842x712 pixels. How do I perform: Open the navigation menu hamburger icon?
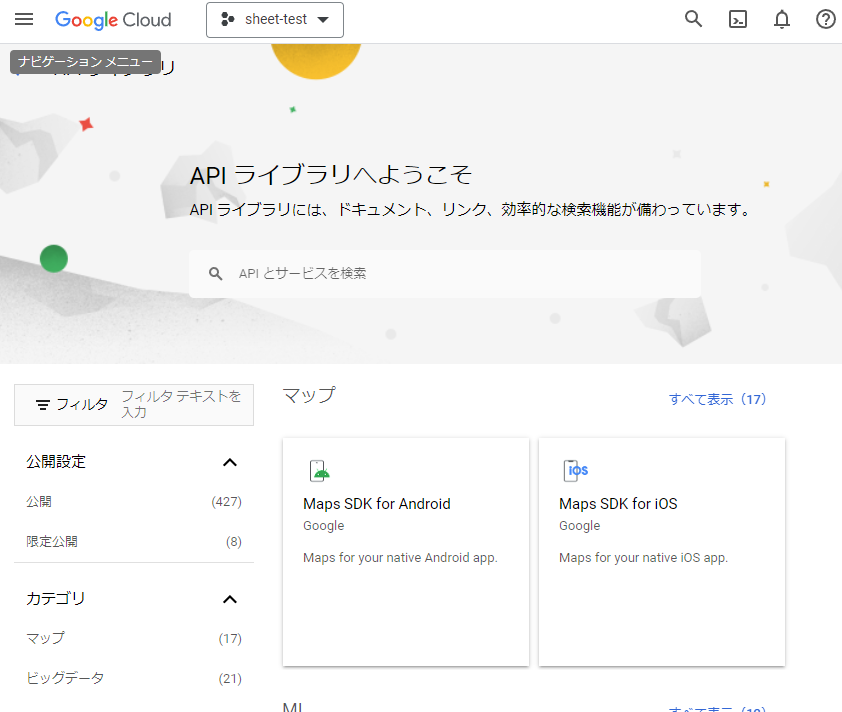click(x=24, y=19)
